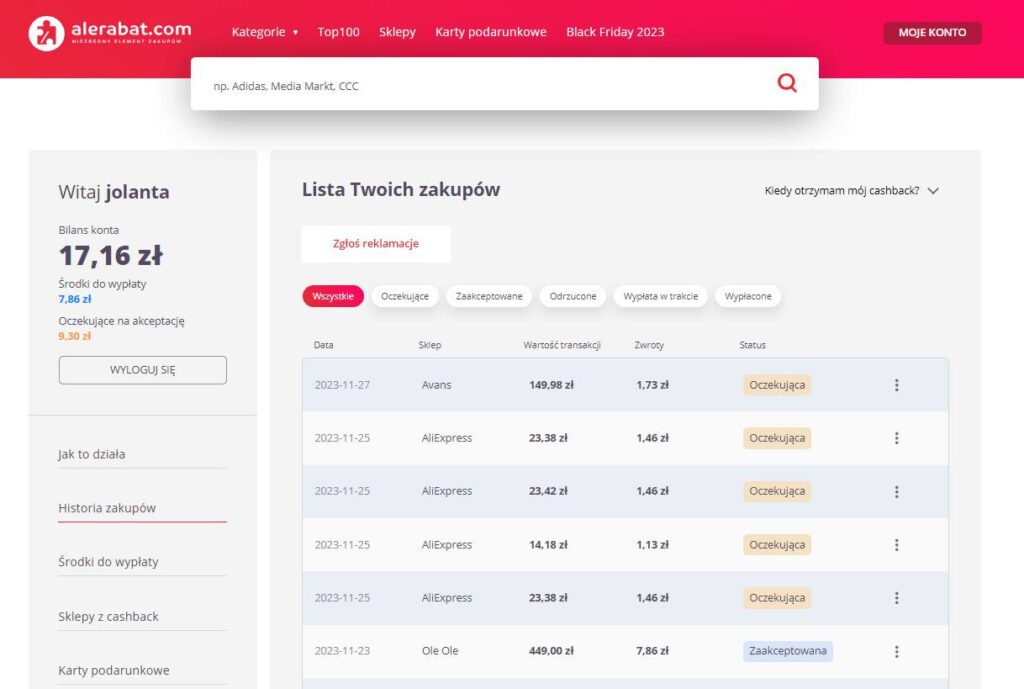Screen dimensions: 1024x689
Task: Click the 449,00 zł transaction value
Action: pyautogui.click(x=551, y=651)
